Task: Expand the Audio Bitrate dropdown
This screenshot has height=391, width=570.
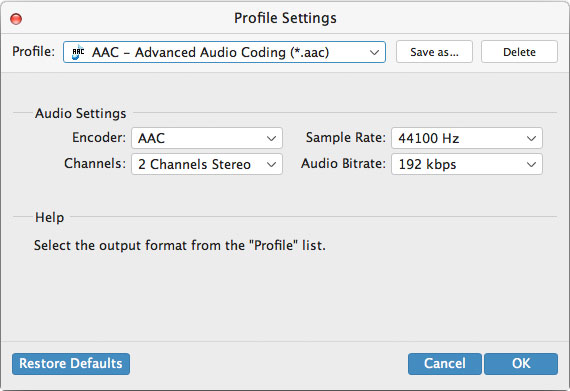Action: tap(467, 164)
